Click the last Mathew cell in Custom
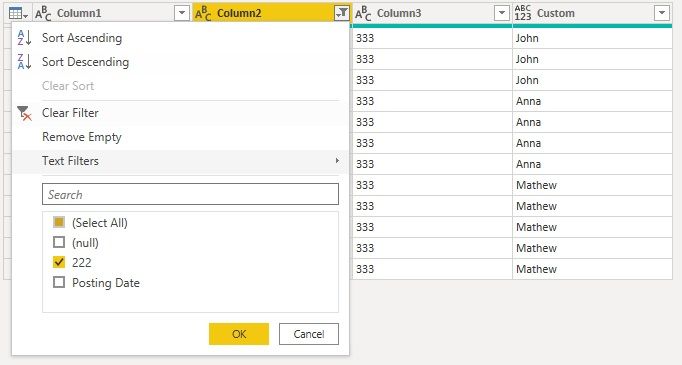 592,269
